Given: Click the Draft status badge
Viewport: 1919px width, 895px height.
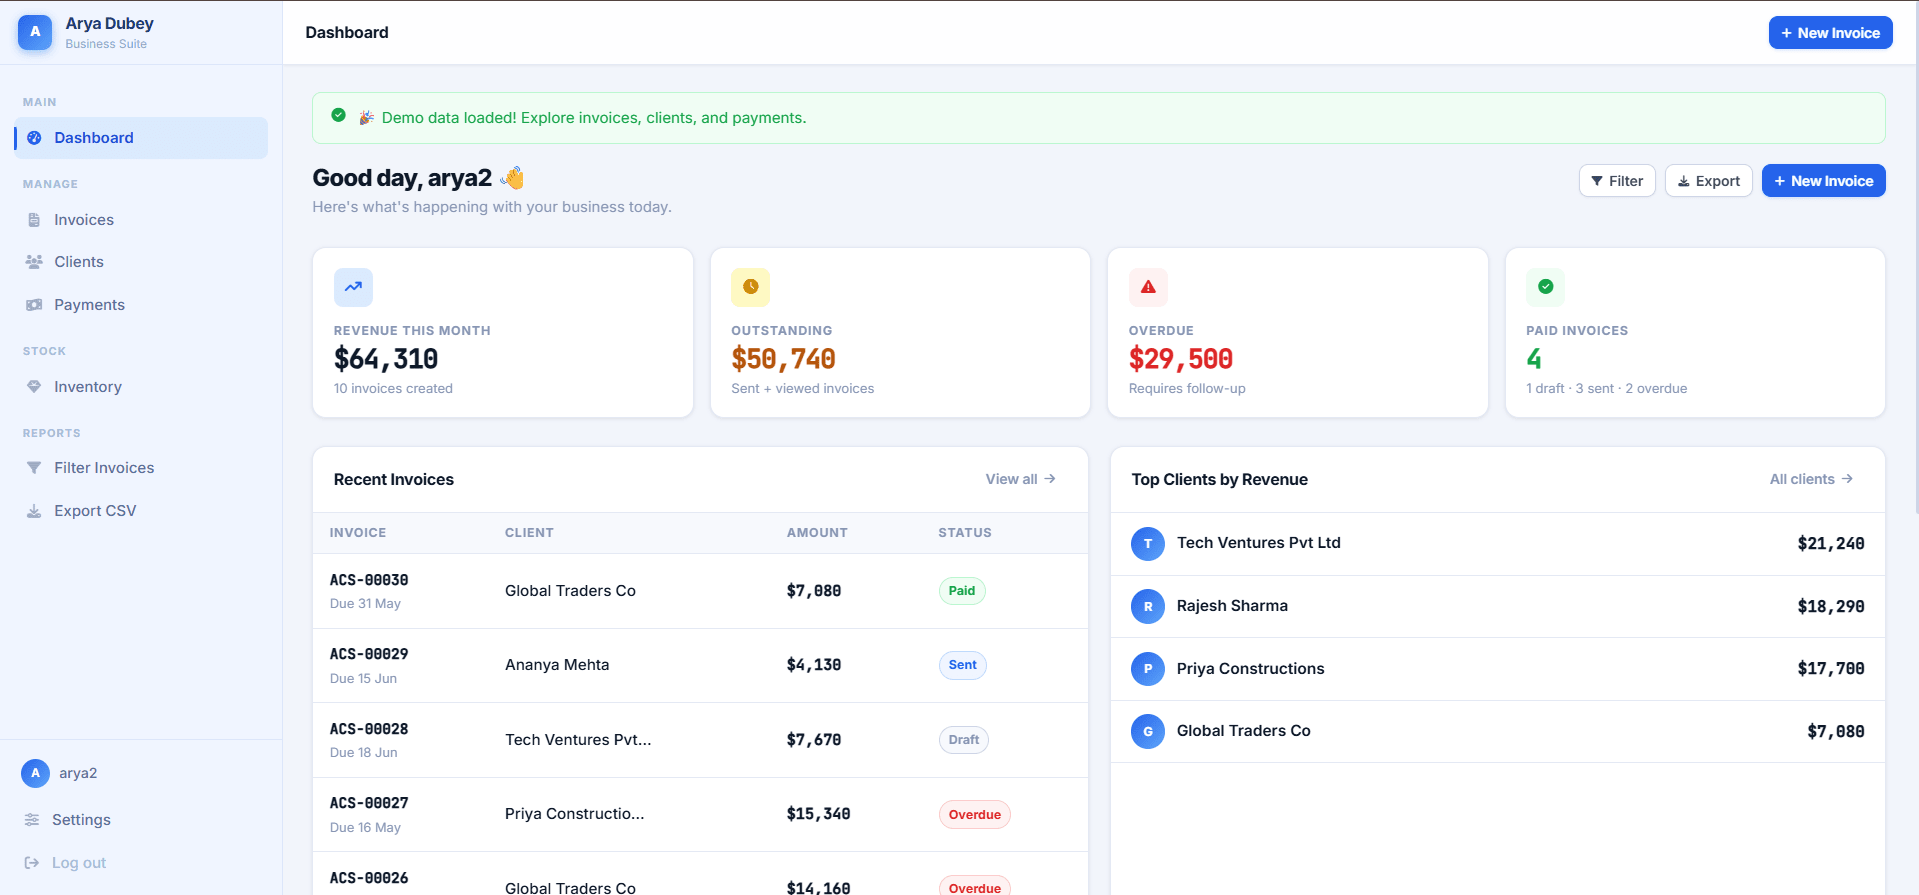Looking at the screenshot, I should 963,740.
